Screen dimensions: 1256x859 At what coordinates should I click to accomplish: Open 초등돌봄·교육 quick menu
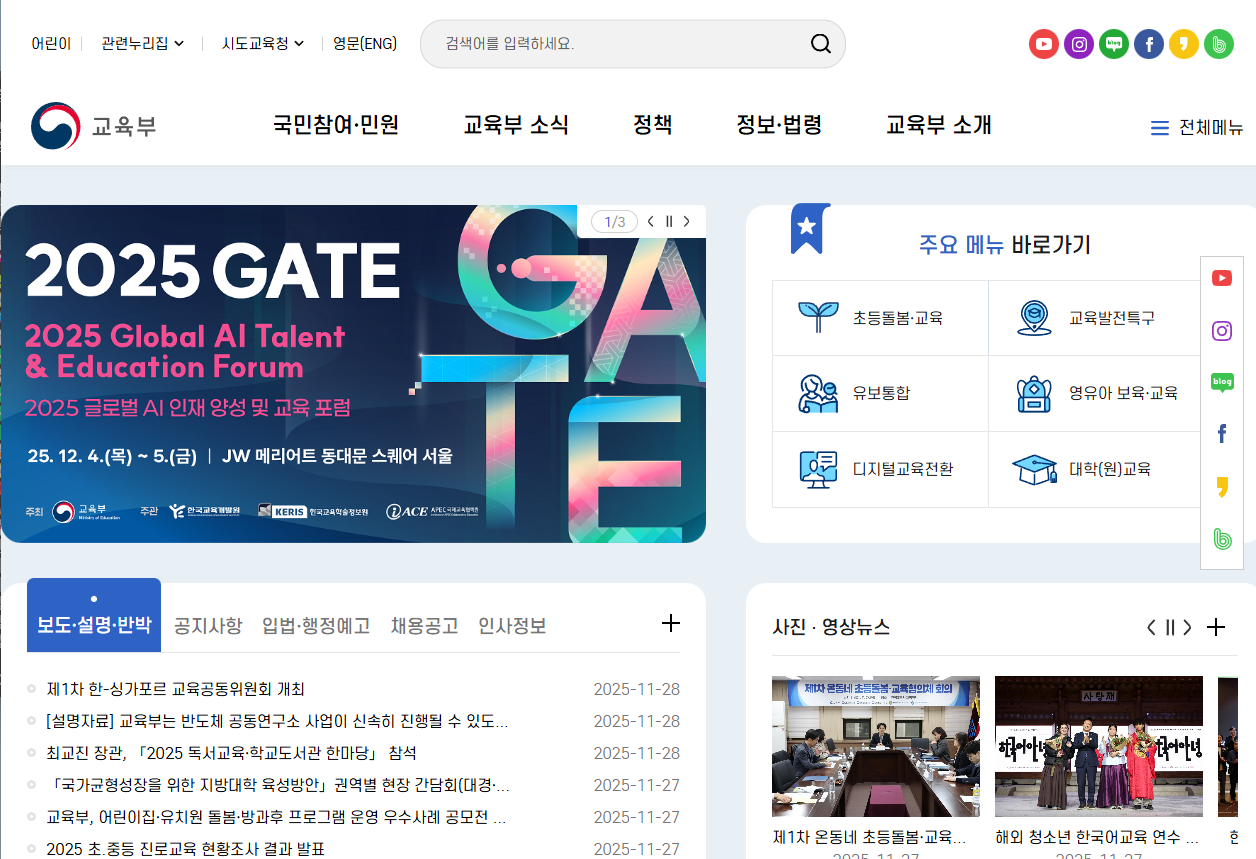tap(880, 318)
